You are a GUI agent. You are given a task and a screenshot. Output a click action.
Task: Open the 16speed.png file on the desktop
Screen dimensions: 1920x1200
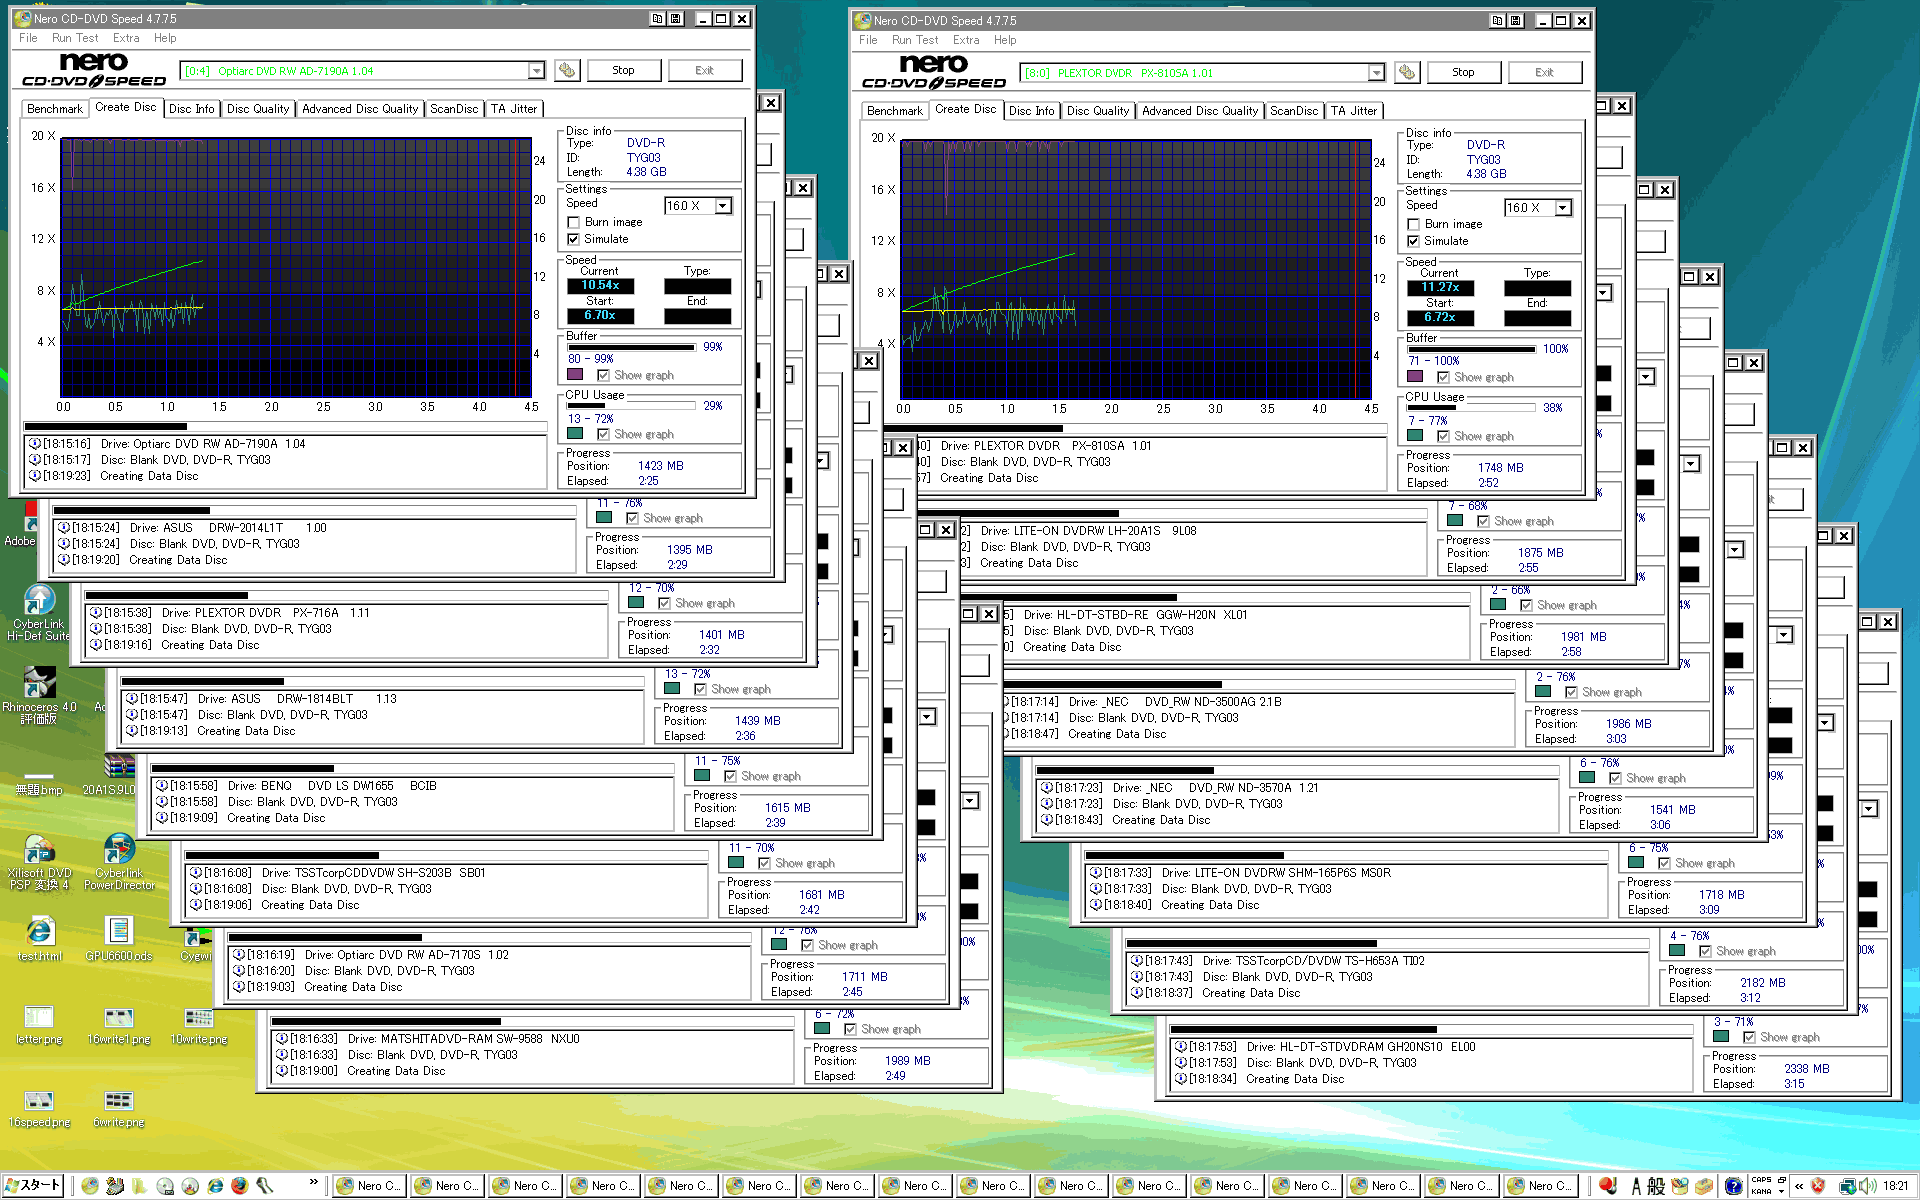(x=39, y=1102)
